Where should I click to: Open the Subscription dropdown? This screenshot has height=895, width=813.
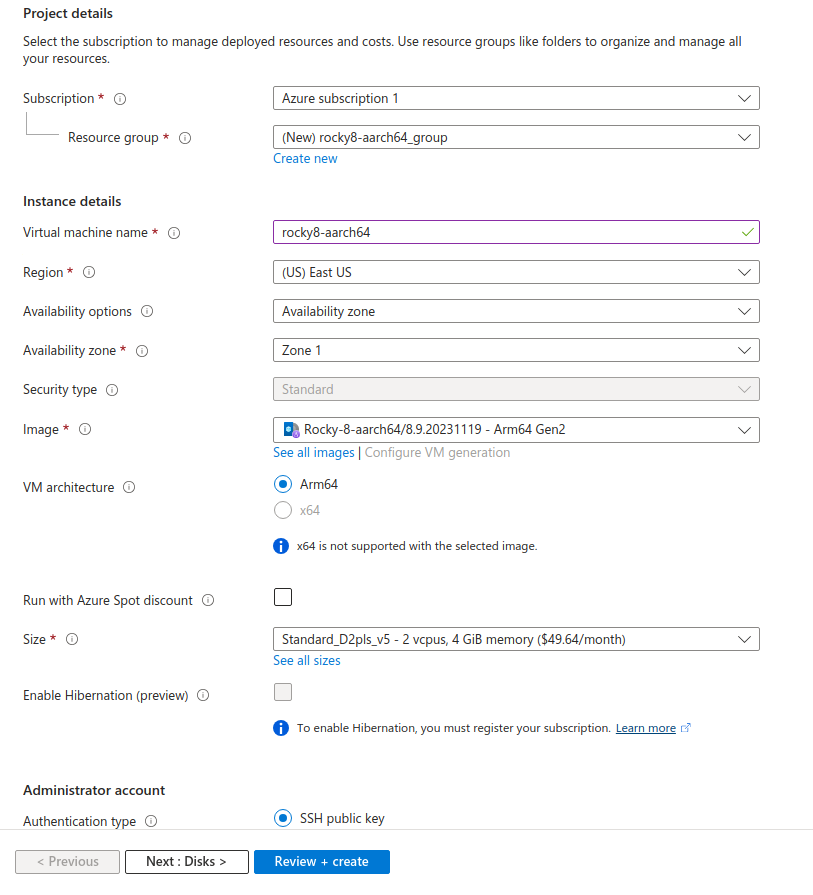click(515, 98)
